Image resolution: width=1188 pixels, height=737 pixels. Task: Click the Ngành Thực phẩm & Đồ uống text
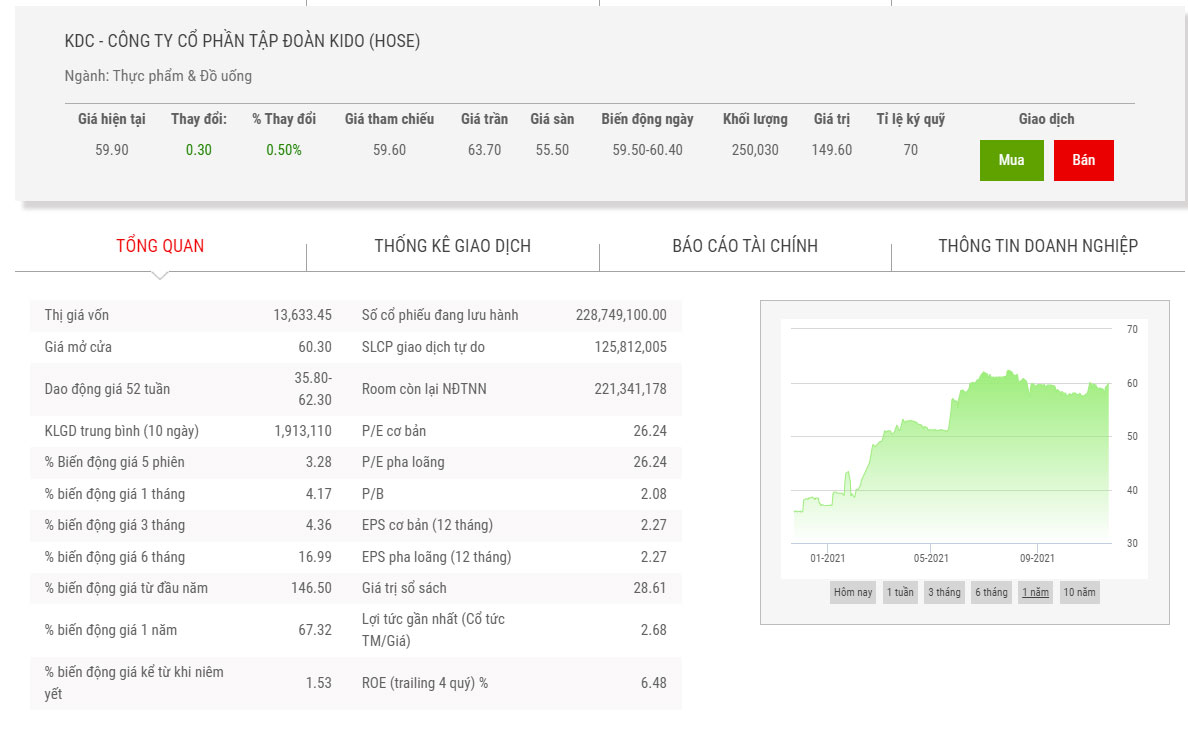[x=158, y=76]
